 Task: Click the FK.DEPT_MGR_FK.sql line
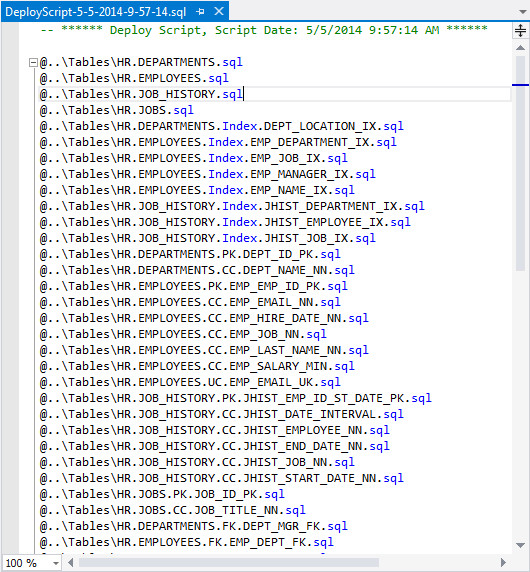(194, 527)
